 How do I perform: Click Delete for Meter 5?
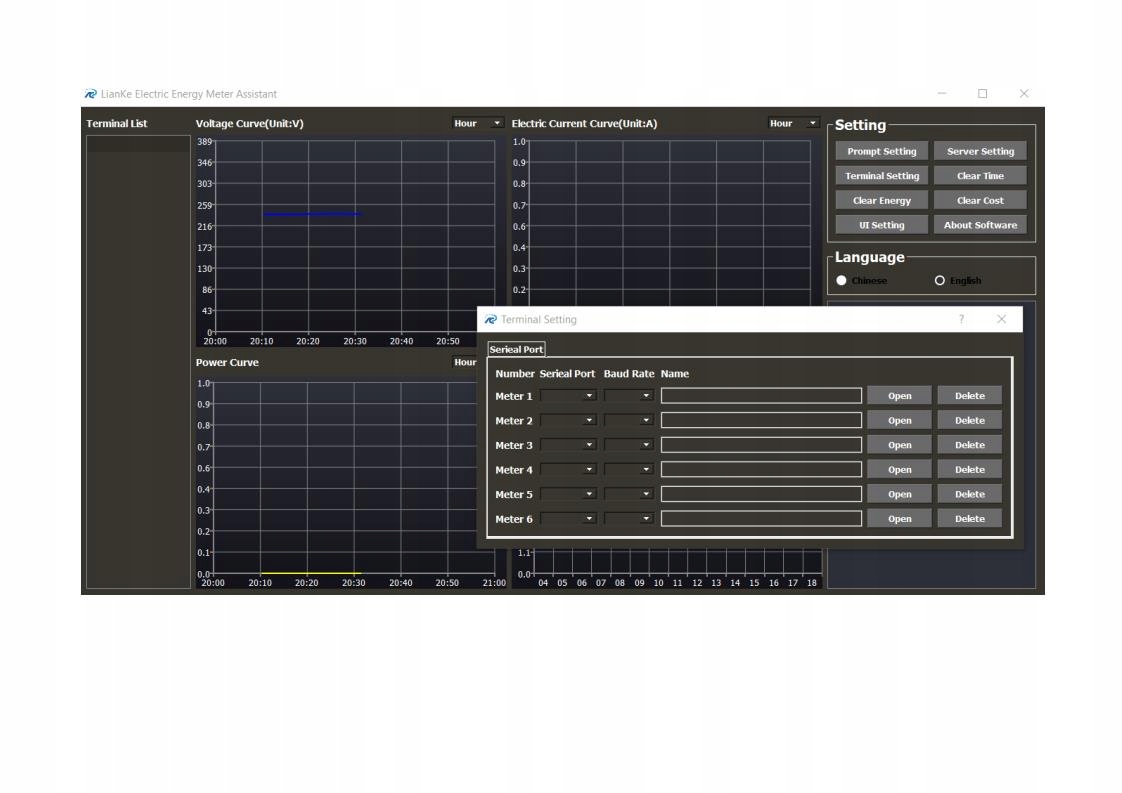click(970, 494)
